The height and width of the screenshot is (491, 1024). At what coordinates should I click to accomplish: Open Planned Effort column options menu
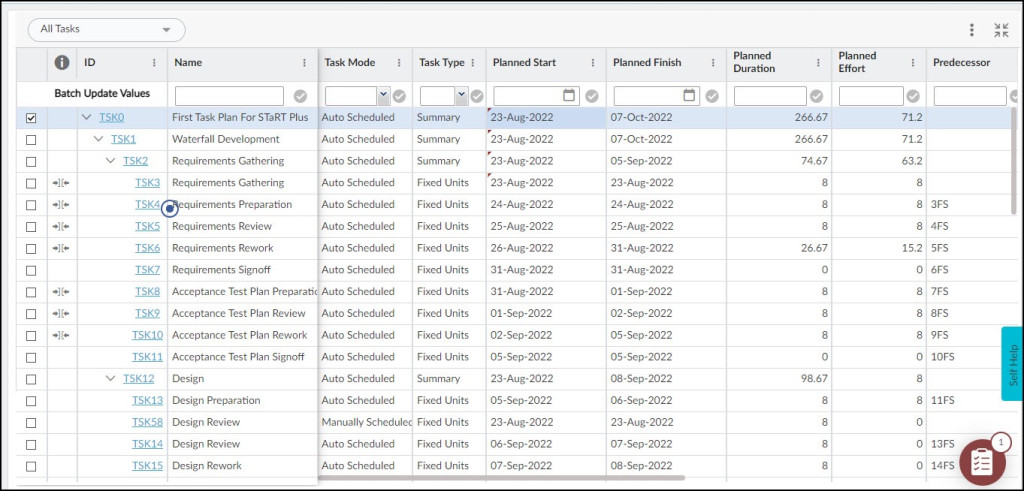pos(913,63)
